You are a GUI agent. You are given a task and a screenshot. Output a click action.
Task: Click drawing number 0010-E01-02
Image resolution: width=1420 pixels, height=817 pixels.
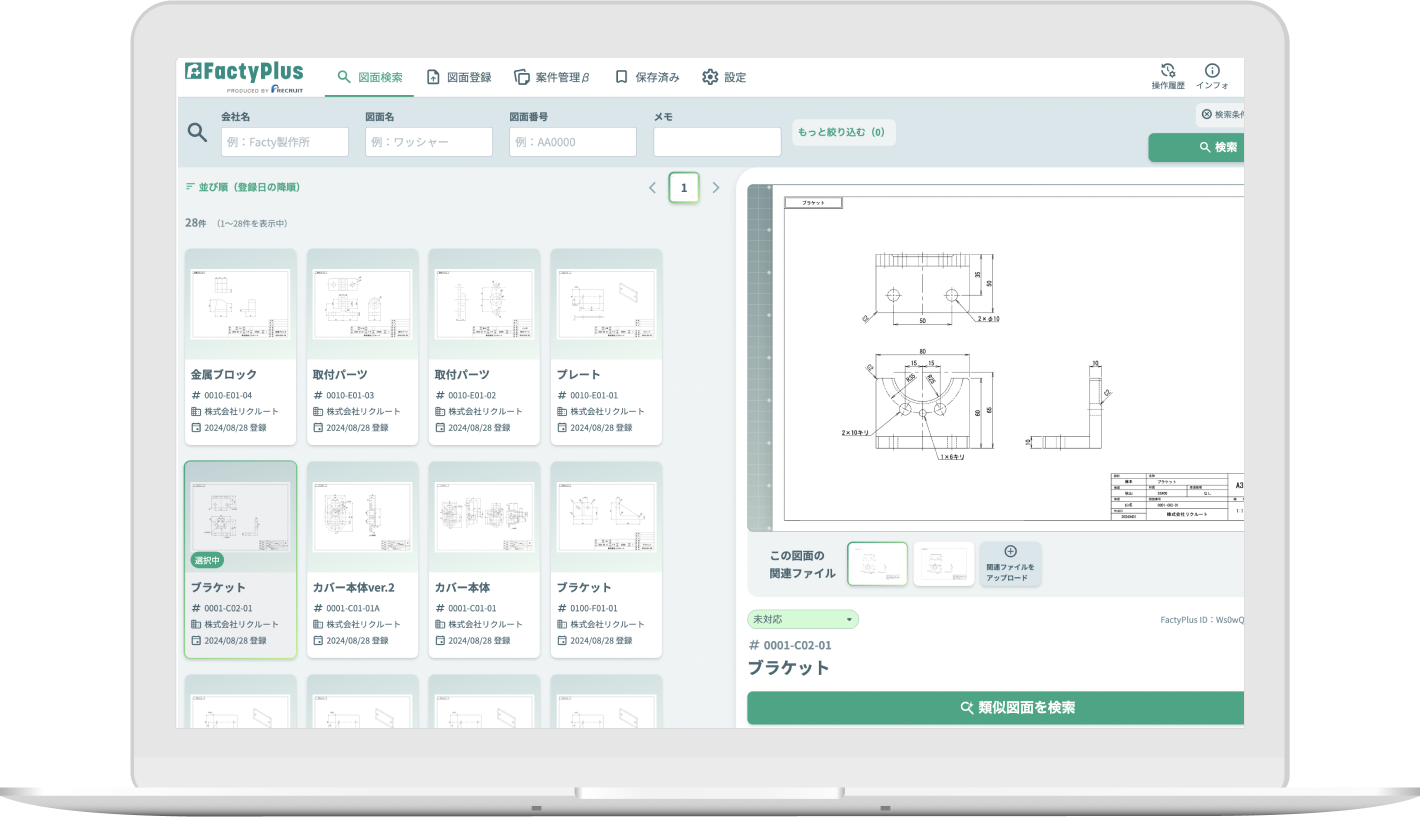[472, 395]
